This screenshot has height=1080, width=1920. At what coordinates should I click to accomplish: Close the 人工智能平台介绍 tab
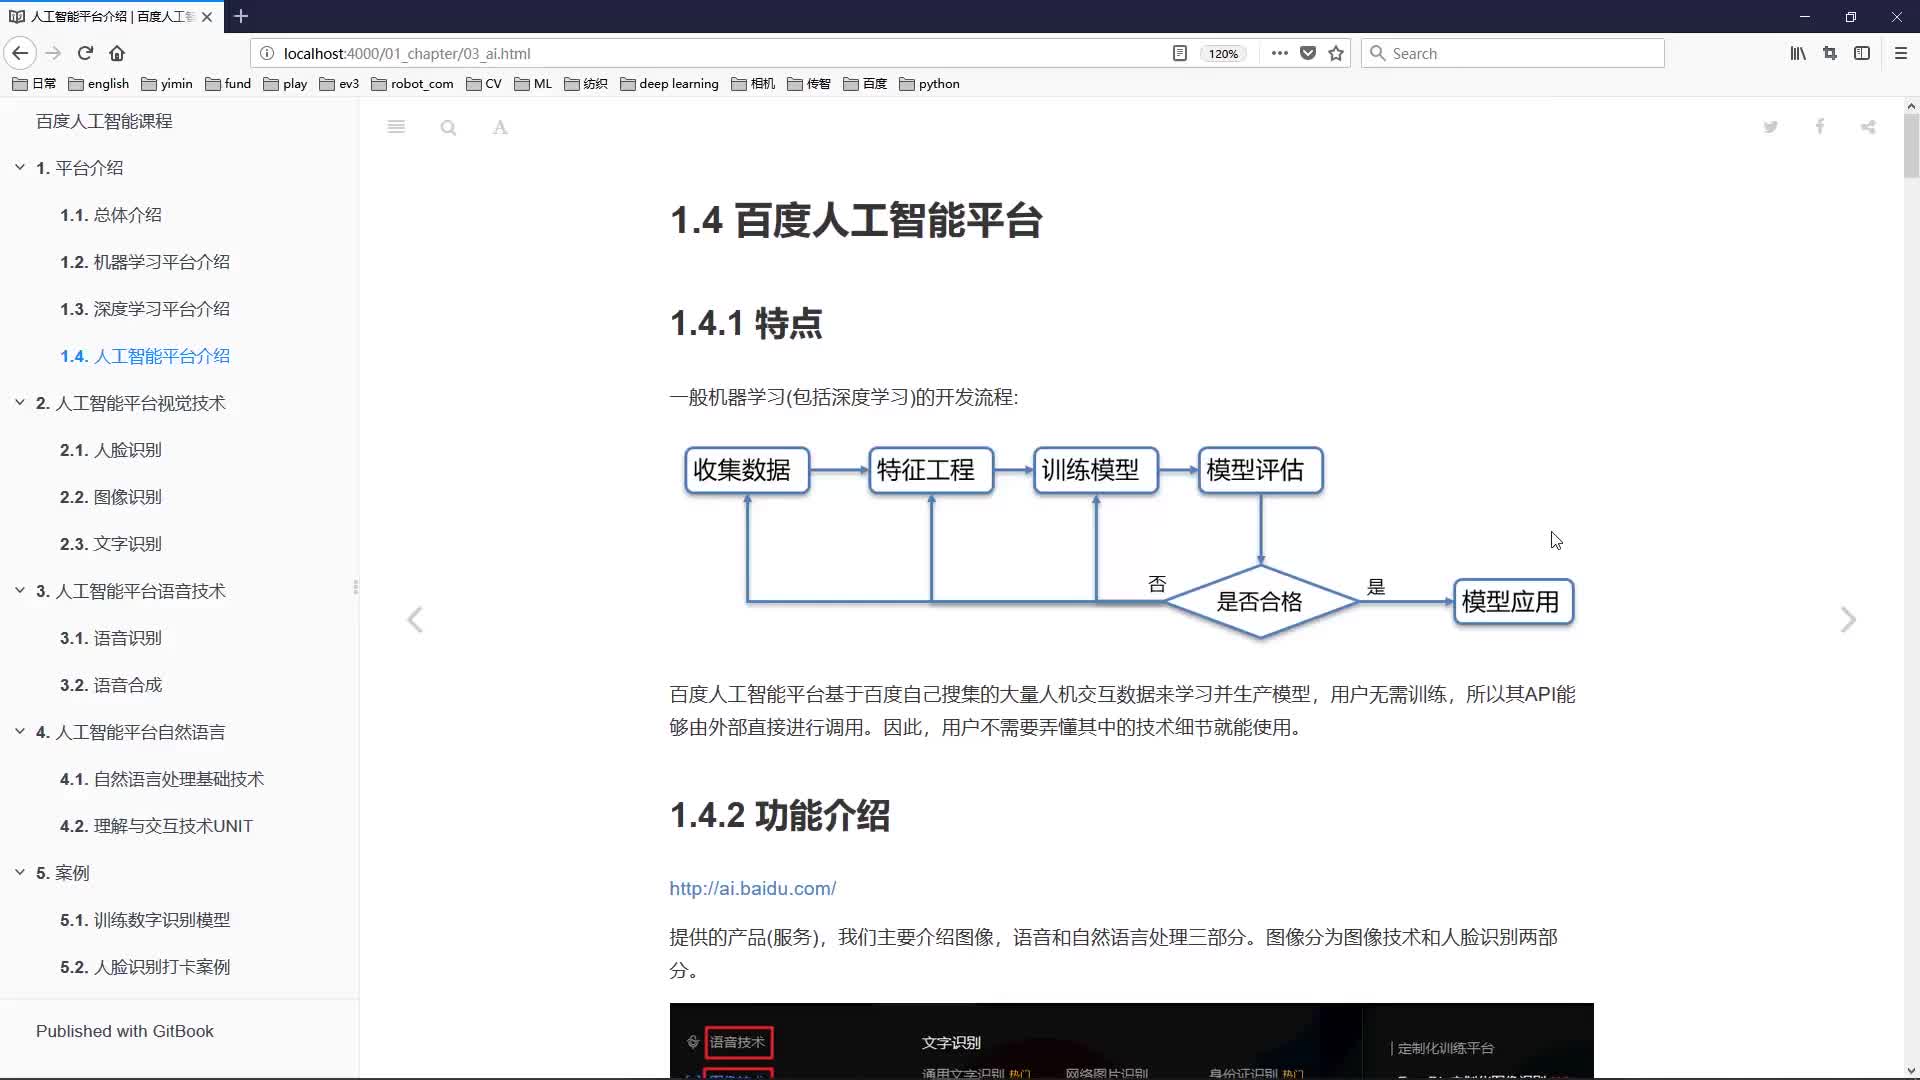pyautogui.click(x=207, y=17)
